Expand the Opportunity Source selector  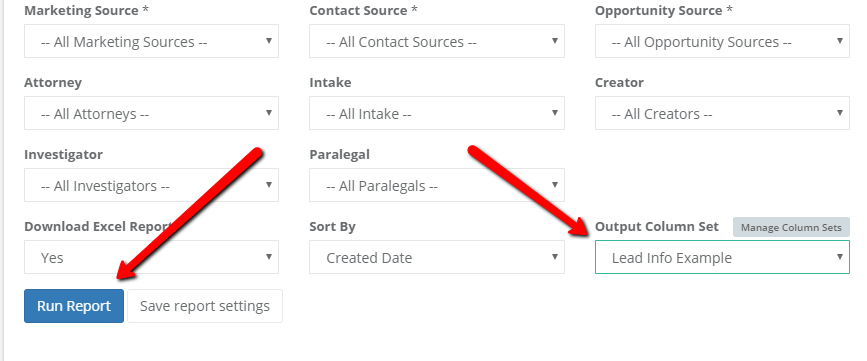722,41
